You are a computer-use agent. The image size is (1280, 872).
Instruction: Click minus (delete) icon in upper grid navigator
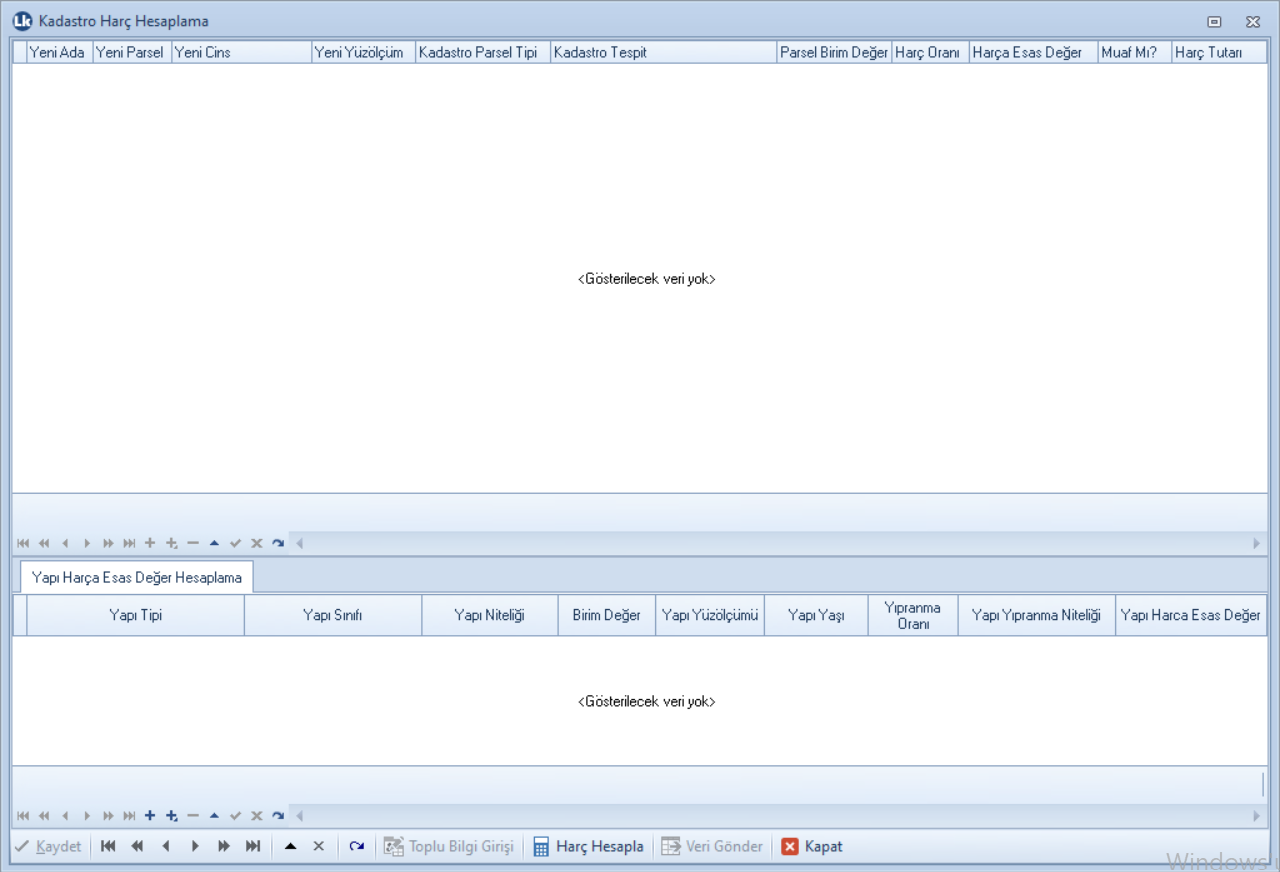coord(193,543)
